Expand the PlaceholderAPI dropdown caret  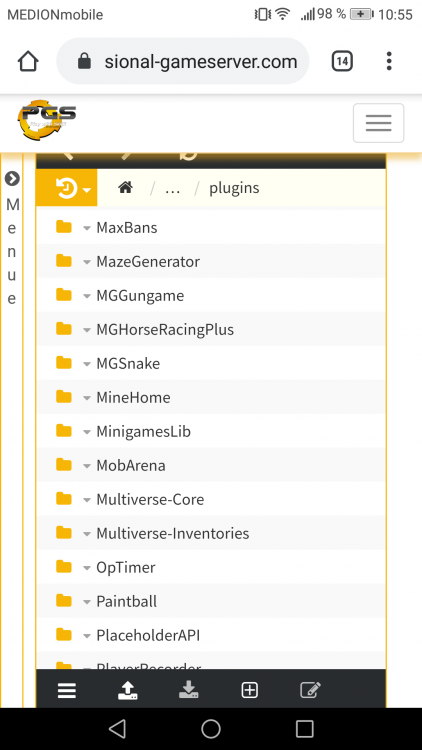pyautogui.click(x=87, y=636)
